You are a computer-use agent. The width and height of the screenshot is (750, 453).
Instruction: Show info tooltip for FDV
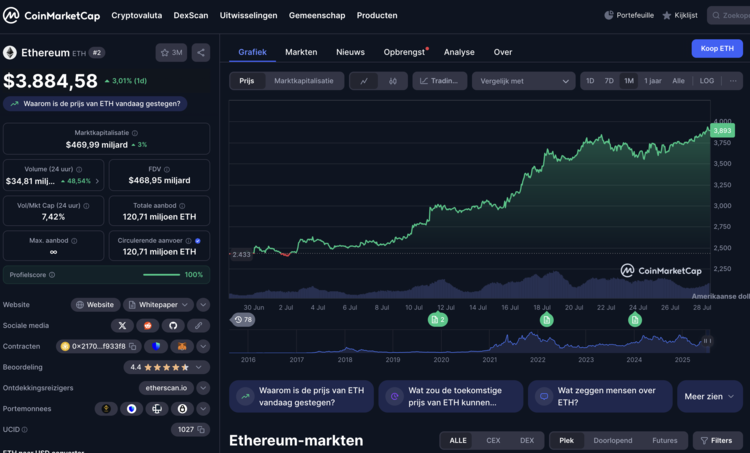click(x=167, y=169)
